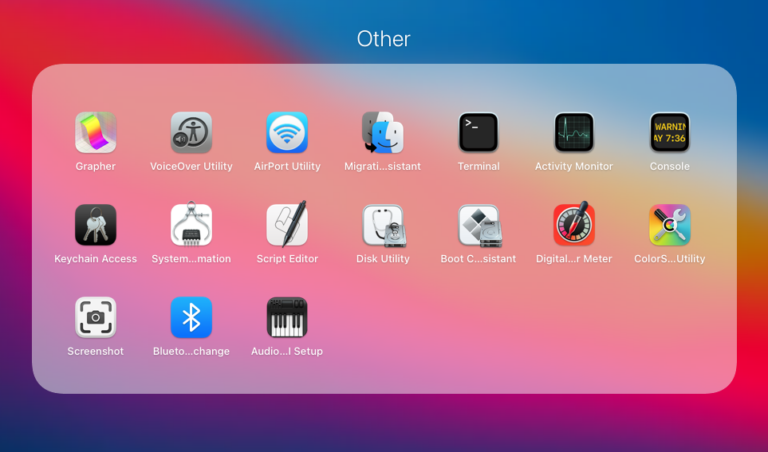Open the Screenshot app
The image size is (768, 452).
[x=95, y=317]
